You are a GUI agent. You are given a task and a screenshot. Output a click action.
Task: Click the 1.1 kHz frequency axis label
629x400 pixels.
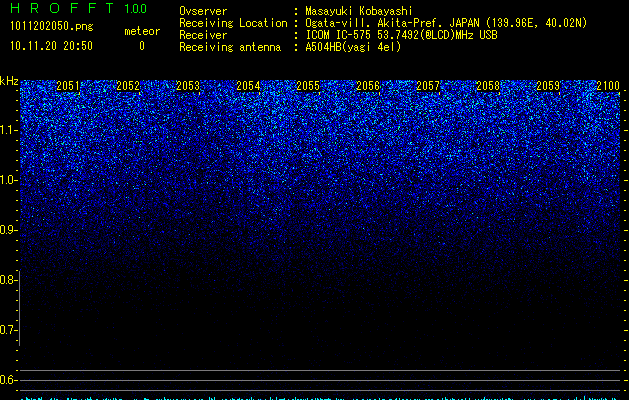click(x=8, y=130)
